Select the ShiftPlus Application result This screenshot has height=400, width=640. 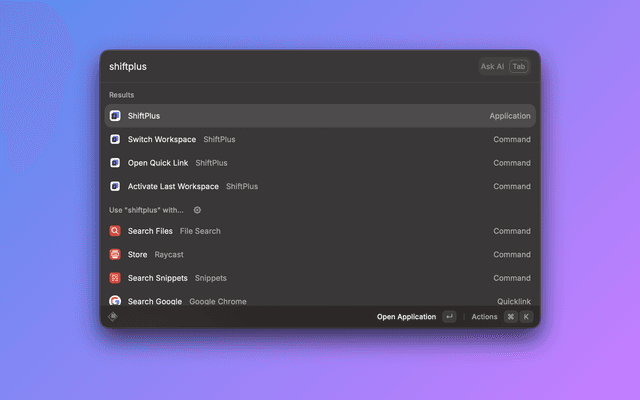320,116
